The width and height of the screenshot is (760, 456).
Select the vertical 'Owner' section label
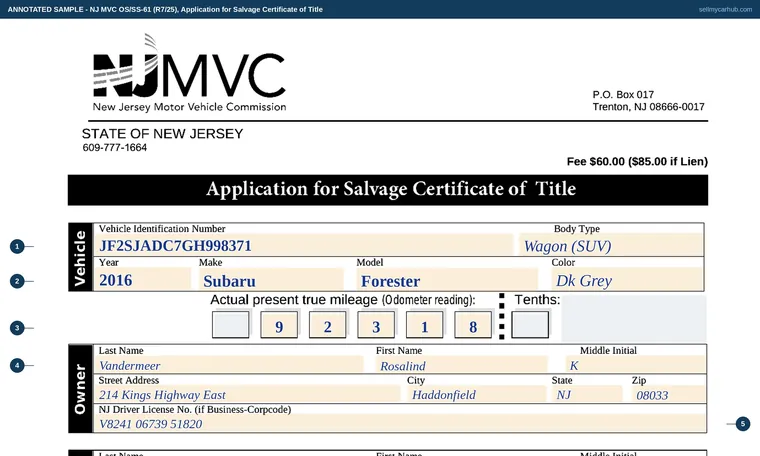(x=80, y=389)
